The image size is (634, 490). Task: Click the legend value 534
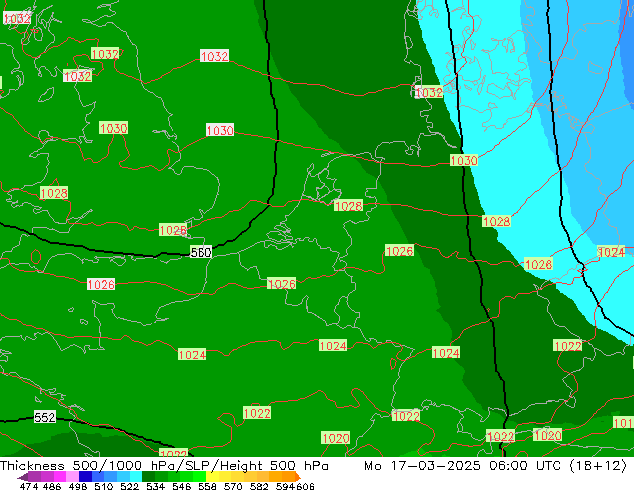click(156, 486)
